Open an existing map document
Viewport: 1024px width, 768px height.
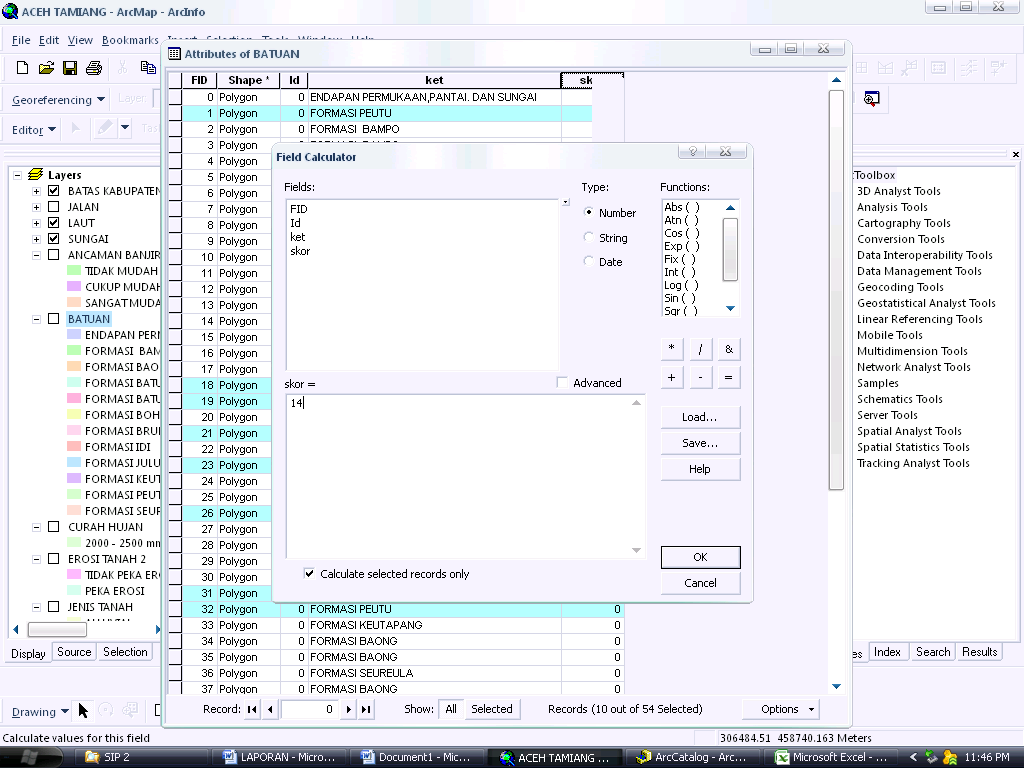click(46, 67)
